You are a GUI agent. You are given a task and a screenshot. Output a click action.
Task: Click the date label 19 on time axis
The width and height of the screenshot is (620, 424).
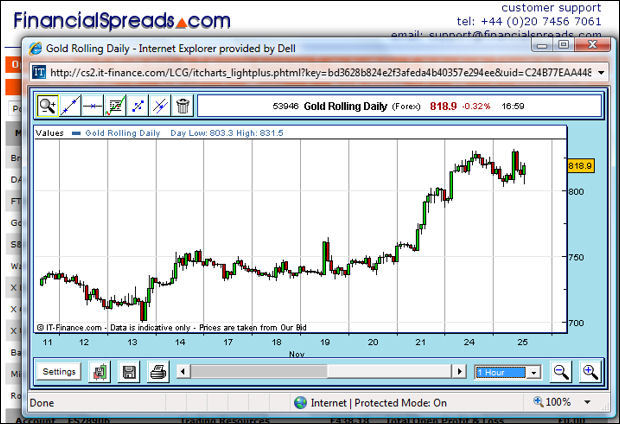[325, 342]
